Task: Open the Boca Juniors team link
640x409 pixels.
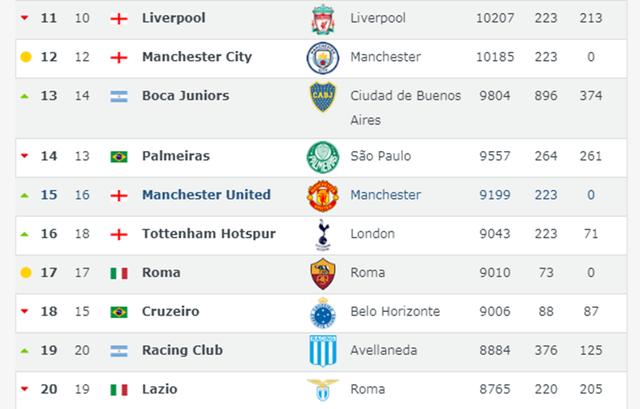Action: [185, 96]
